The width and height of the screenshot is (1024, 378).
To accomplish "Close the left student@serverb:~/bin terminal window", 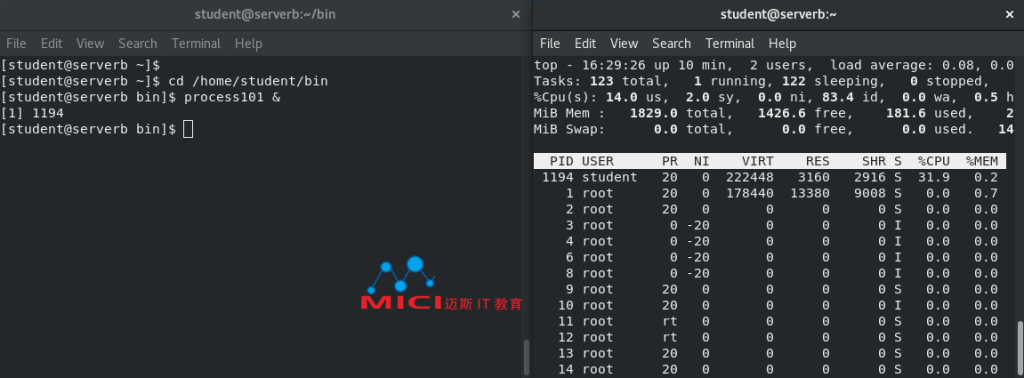I will [515, 14].
